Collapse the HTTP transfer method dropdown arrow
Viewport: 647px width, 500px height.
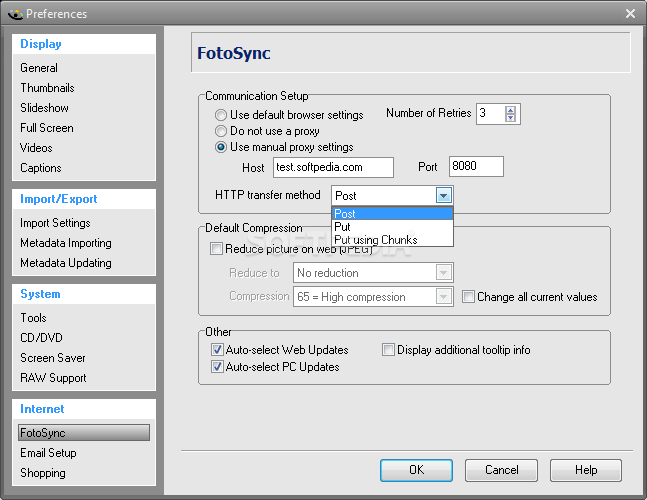pos(444,196)
